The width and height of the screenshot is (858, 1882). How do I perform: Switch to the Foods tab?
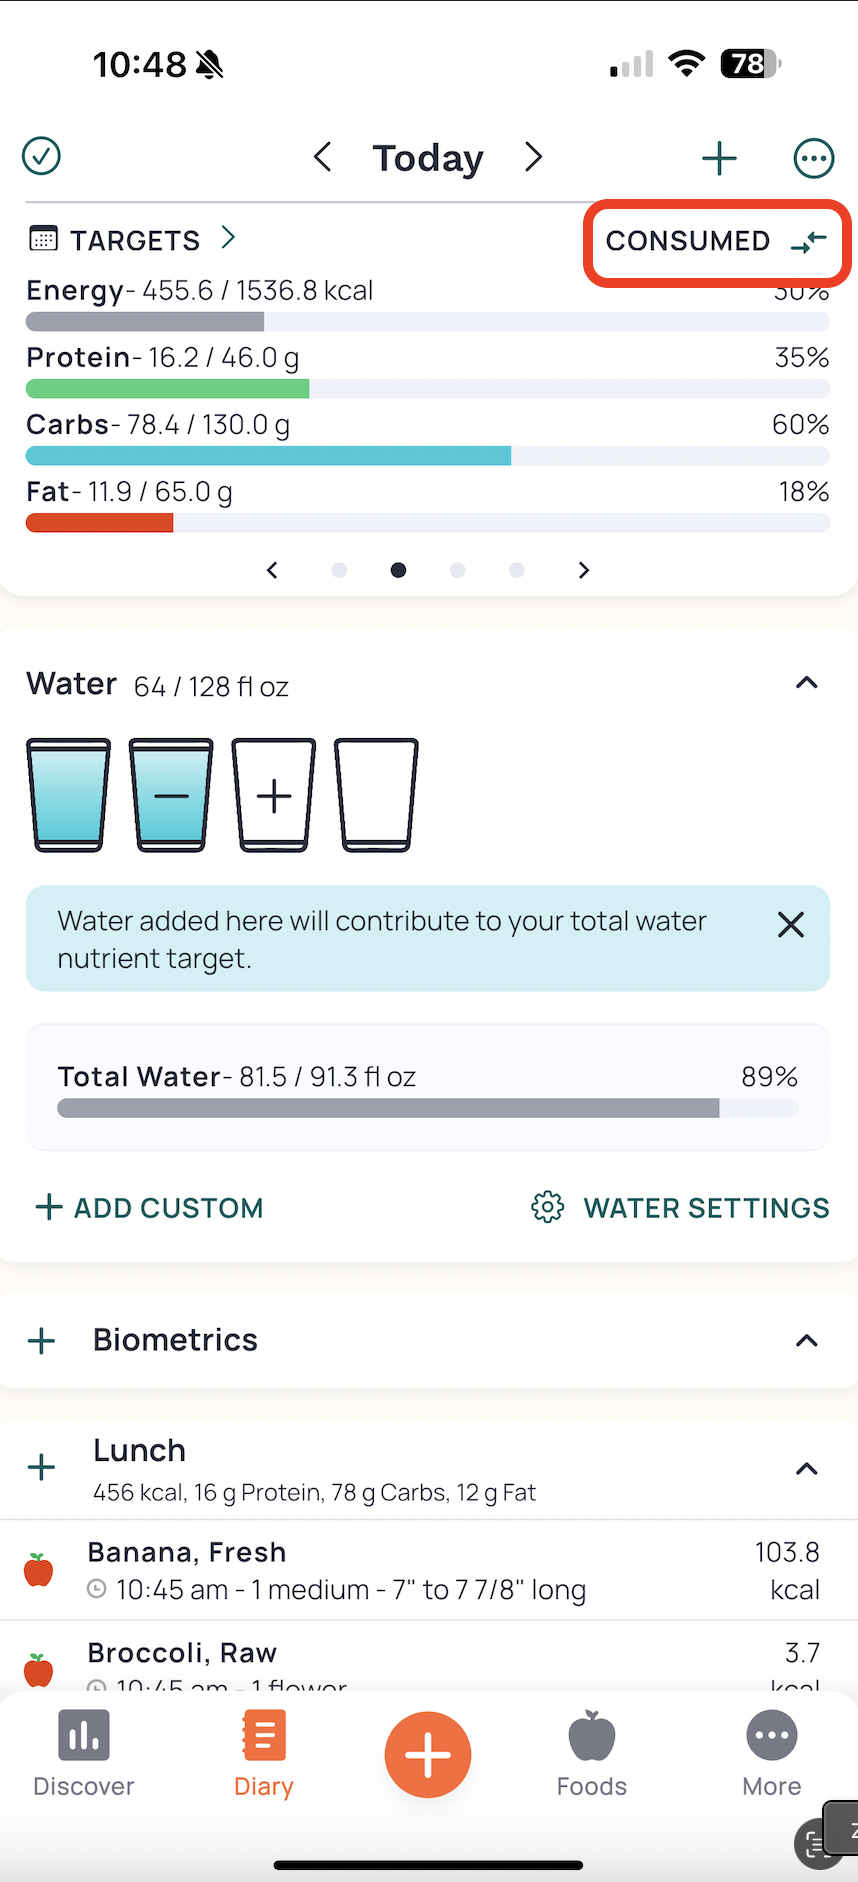pyautogui.click(x=592, y=1755)
